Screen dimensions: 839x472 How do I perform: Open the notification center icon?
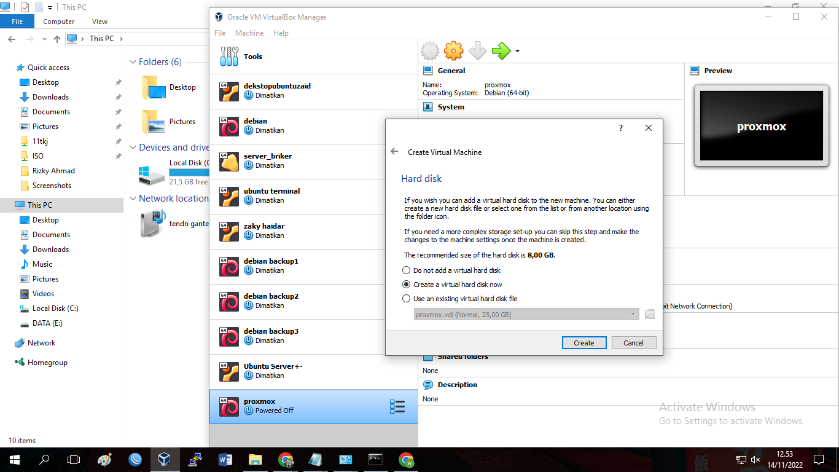819,460
